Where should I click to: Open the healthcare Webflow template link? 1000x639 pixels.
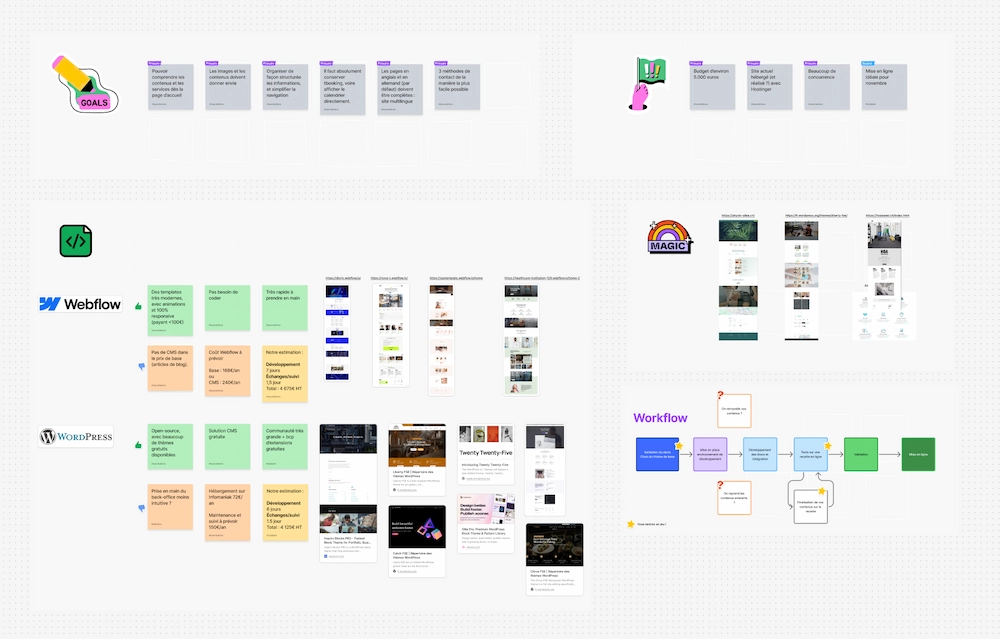(542, 279)
